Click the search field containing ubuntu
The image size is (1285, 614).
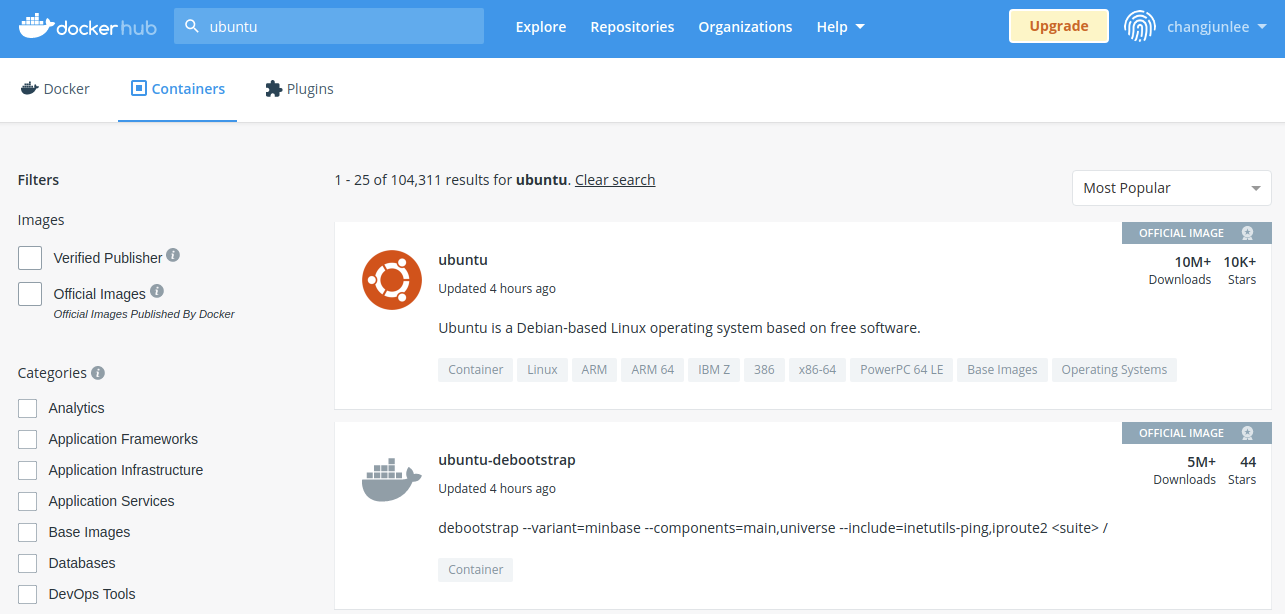[329, 27]
